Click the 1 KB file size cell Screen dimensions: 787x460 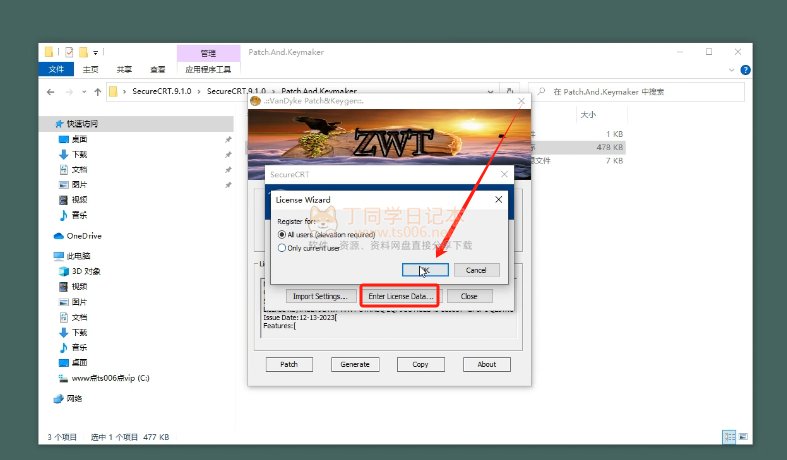coord(614,134)
